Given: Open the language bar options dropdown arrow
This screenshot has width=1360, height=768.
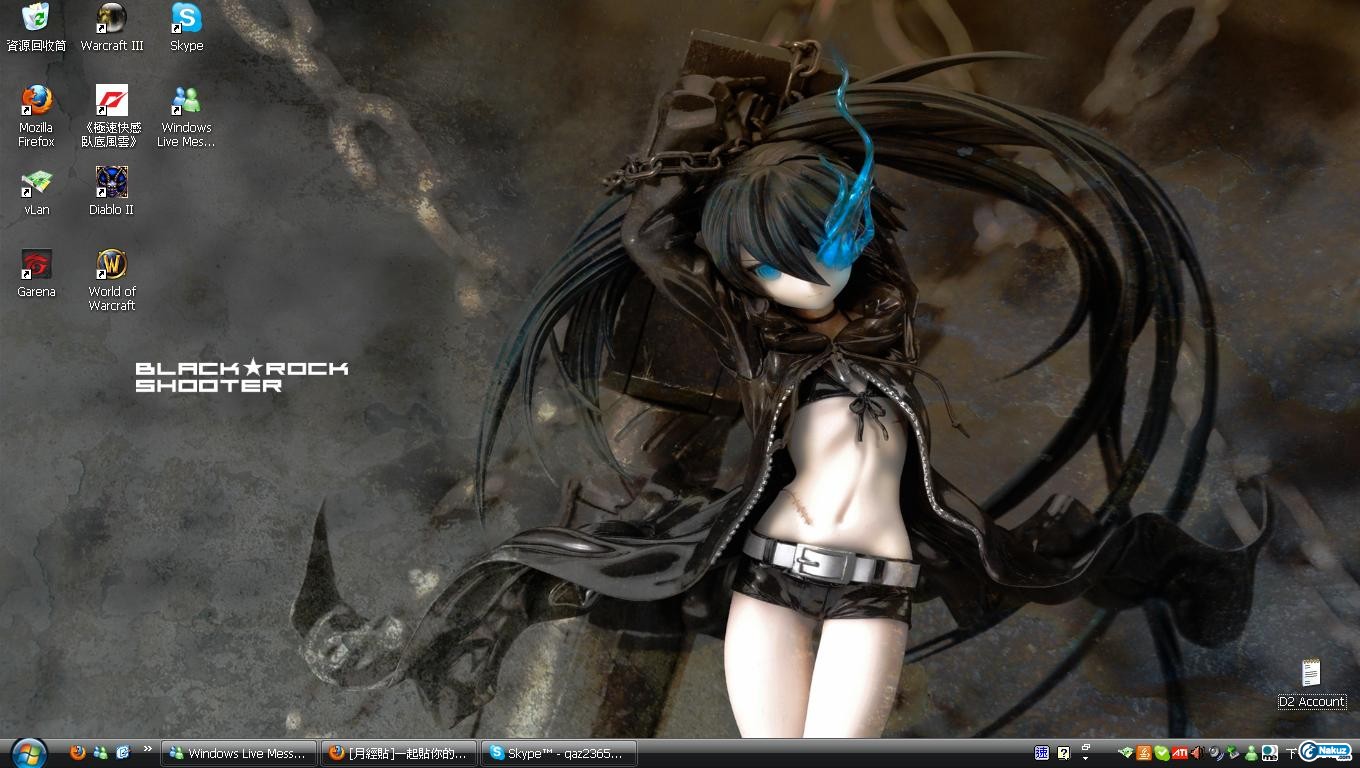Looking at the screenshot, I should pyautogui.click(x=1086, y=758).
